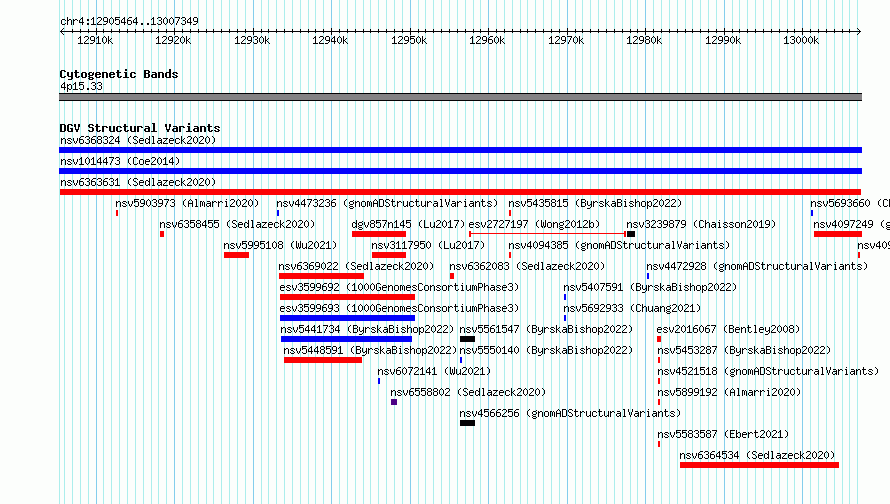The image size is (890, 504).
Task: Open variant nsv5995108 (Wu2021)
Action: pyautogui.click(x=280, y=245)
